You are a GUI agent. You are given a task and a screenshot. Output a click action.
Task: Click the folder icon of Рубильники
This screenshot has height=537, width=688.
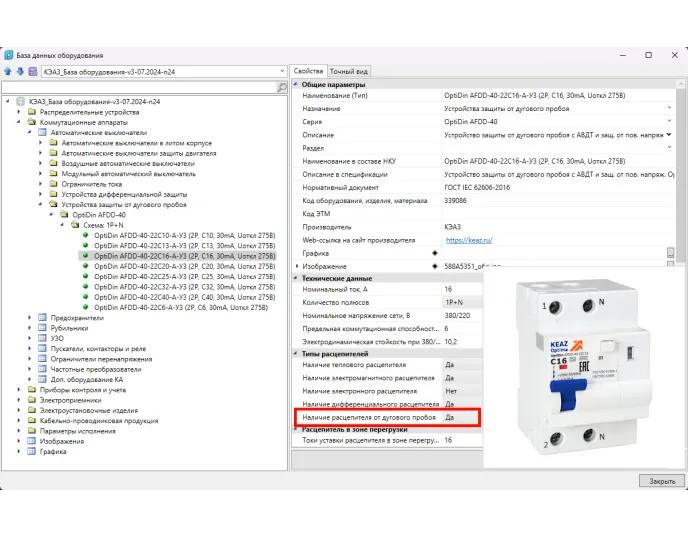click(x=42, y=328)
